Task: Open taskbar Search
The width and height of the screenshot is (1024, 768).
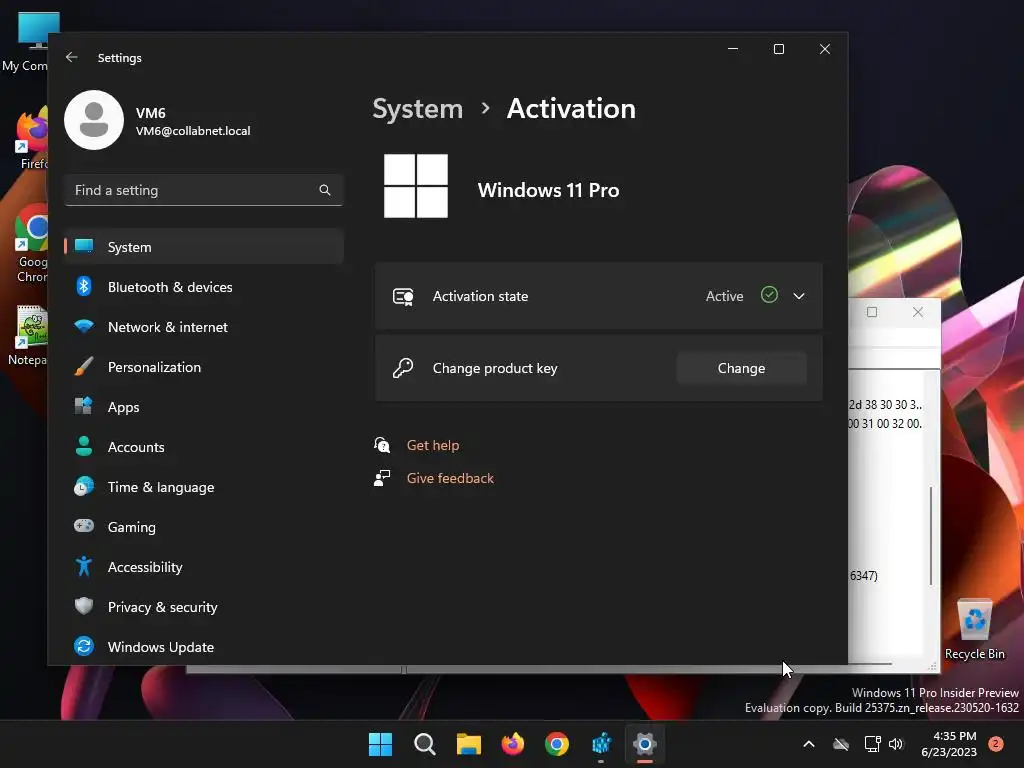Action: (x=424, y=744)
